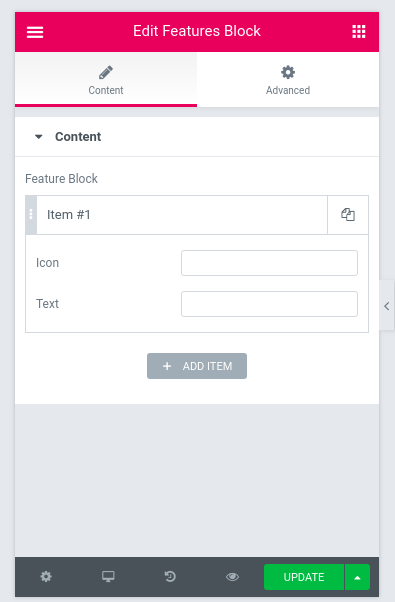Duplicate Item #1 using the copy icon
Image resolution: width=395 pixels, height=602 pixels.
coord(348,215)
